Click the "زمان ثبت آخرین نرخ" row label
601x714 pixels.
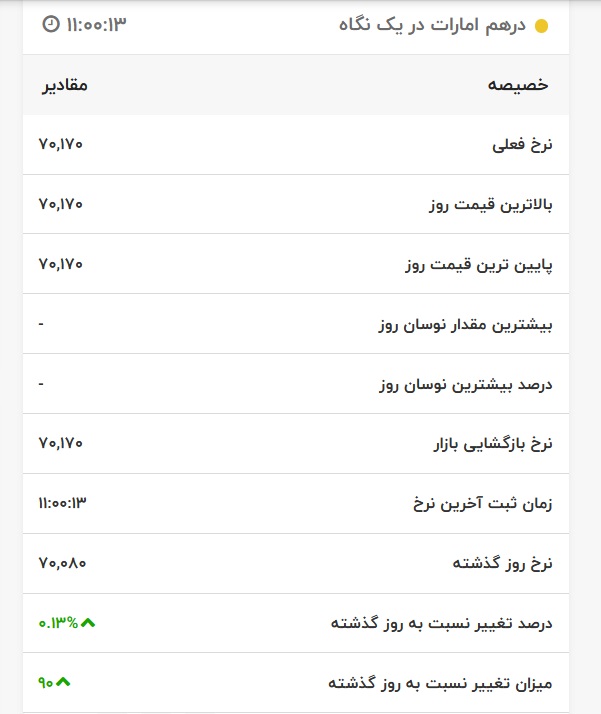[483, 504]
